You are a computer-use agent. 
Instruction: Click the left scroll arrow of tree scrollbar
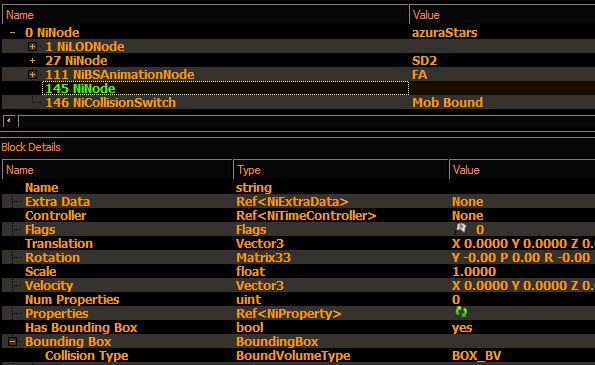tap(9, 121)
